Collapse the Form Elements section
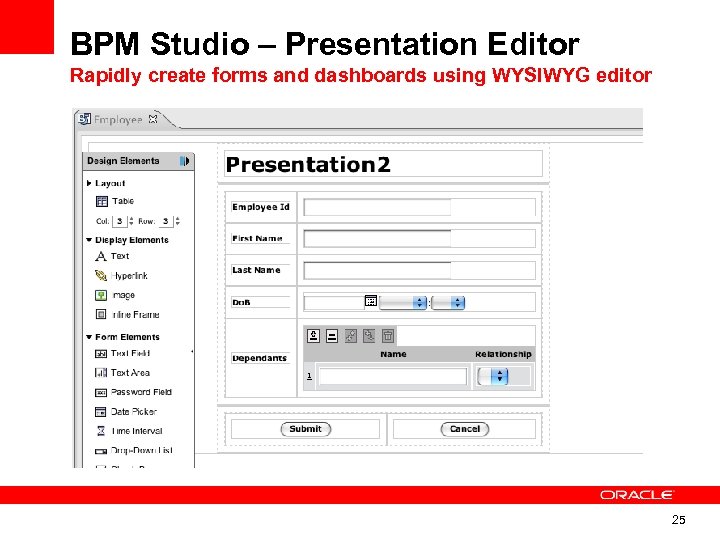720x540 pixels. pos(89,337)
